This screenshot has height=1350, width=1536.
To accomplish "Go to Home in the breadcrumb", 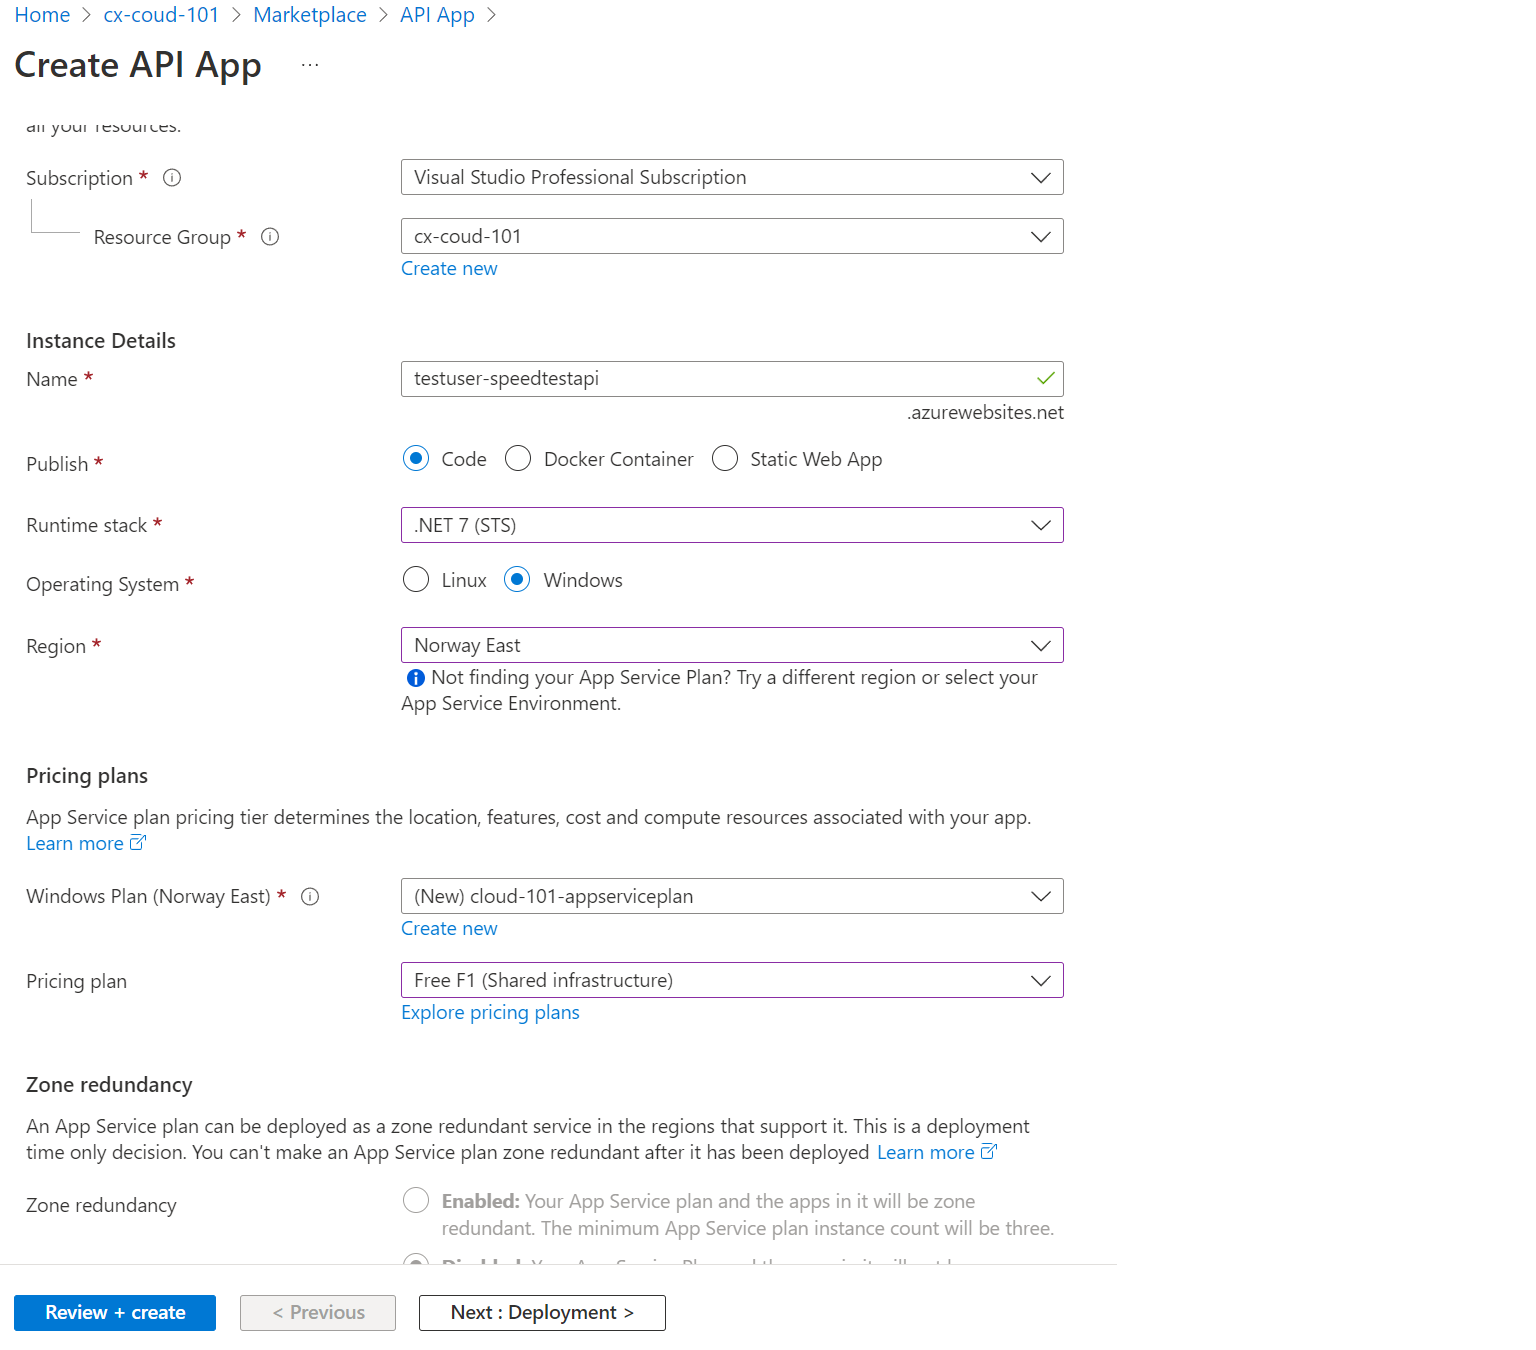I will pos(42,15).
